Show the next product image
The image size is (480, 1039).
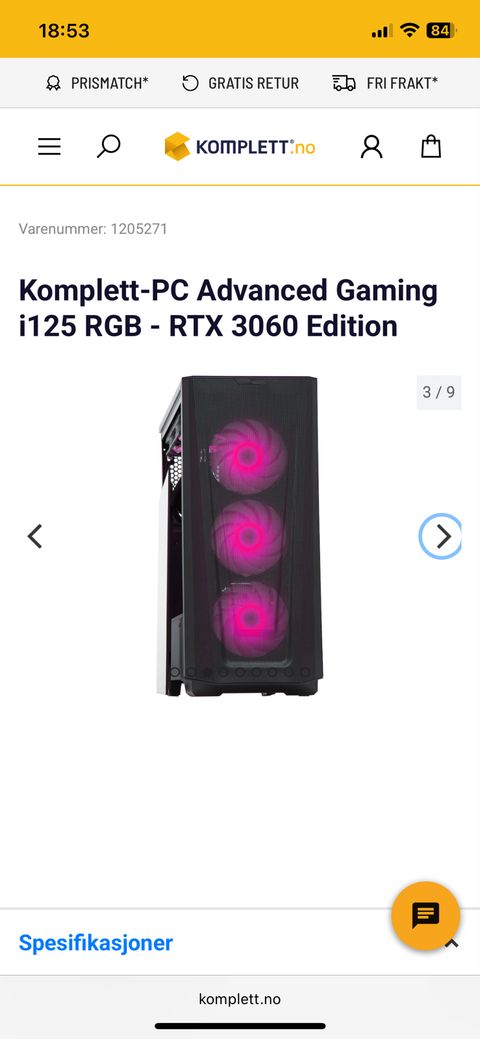click(442, 536)
